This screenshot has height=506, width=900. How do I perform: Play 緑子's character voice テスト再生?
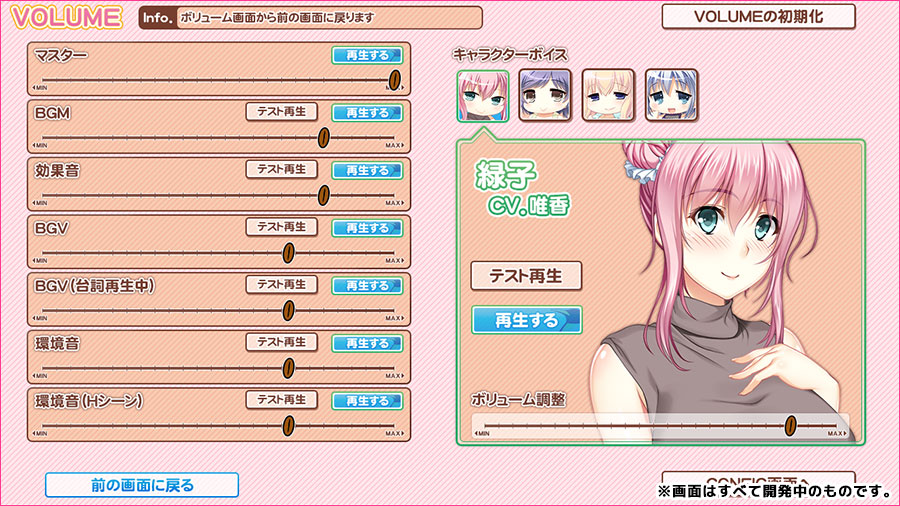pos(526,276)
